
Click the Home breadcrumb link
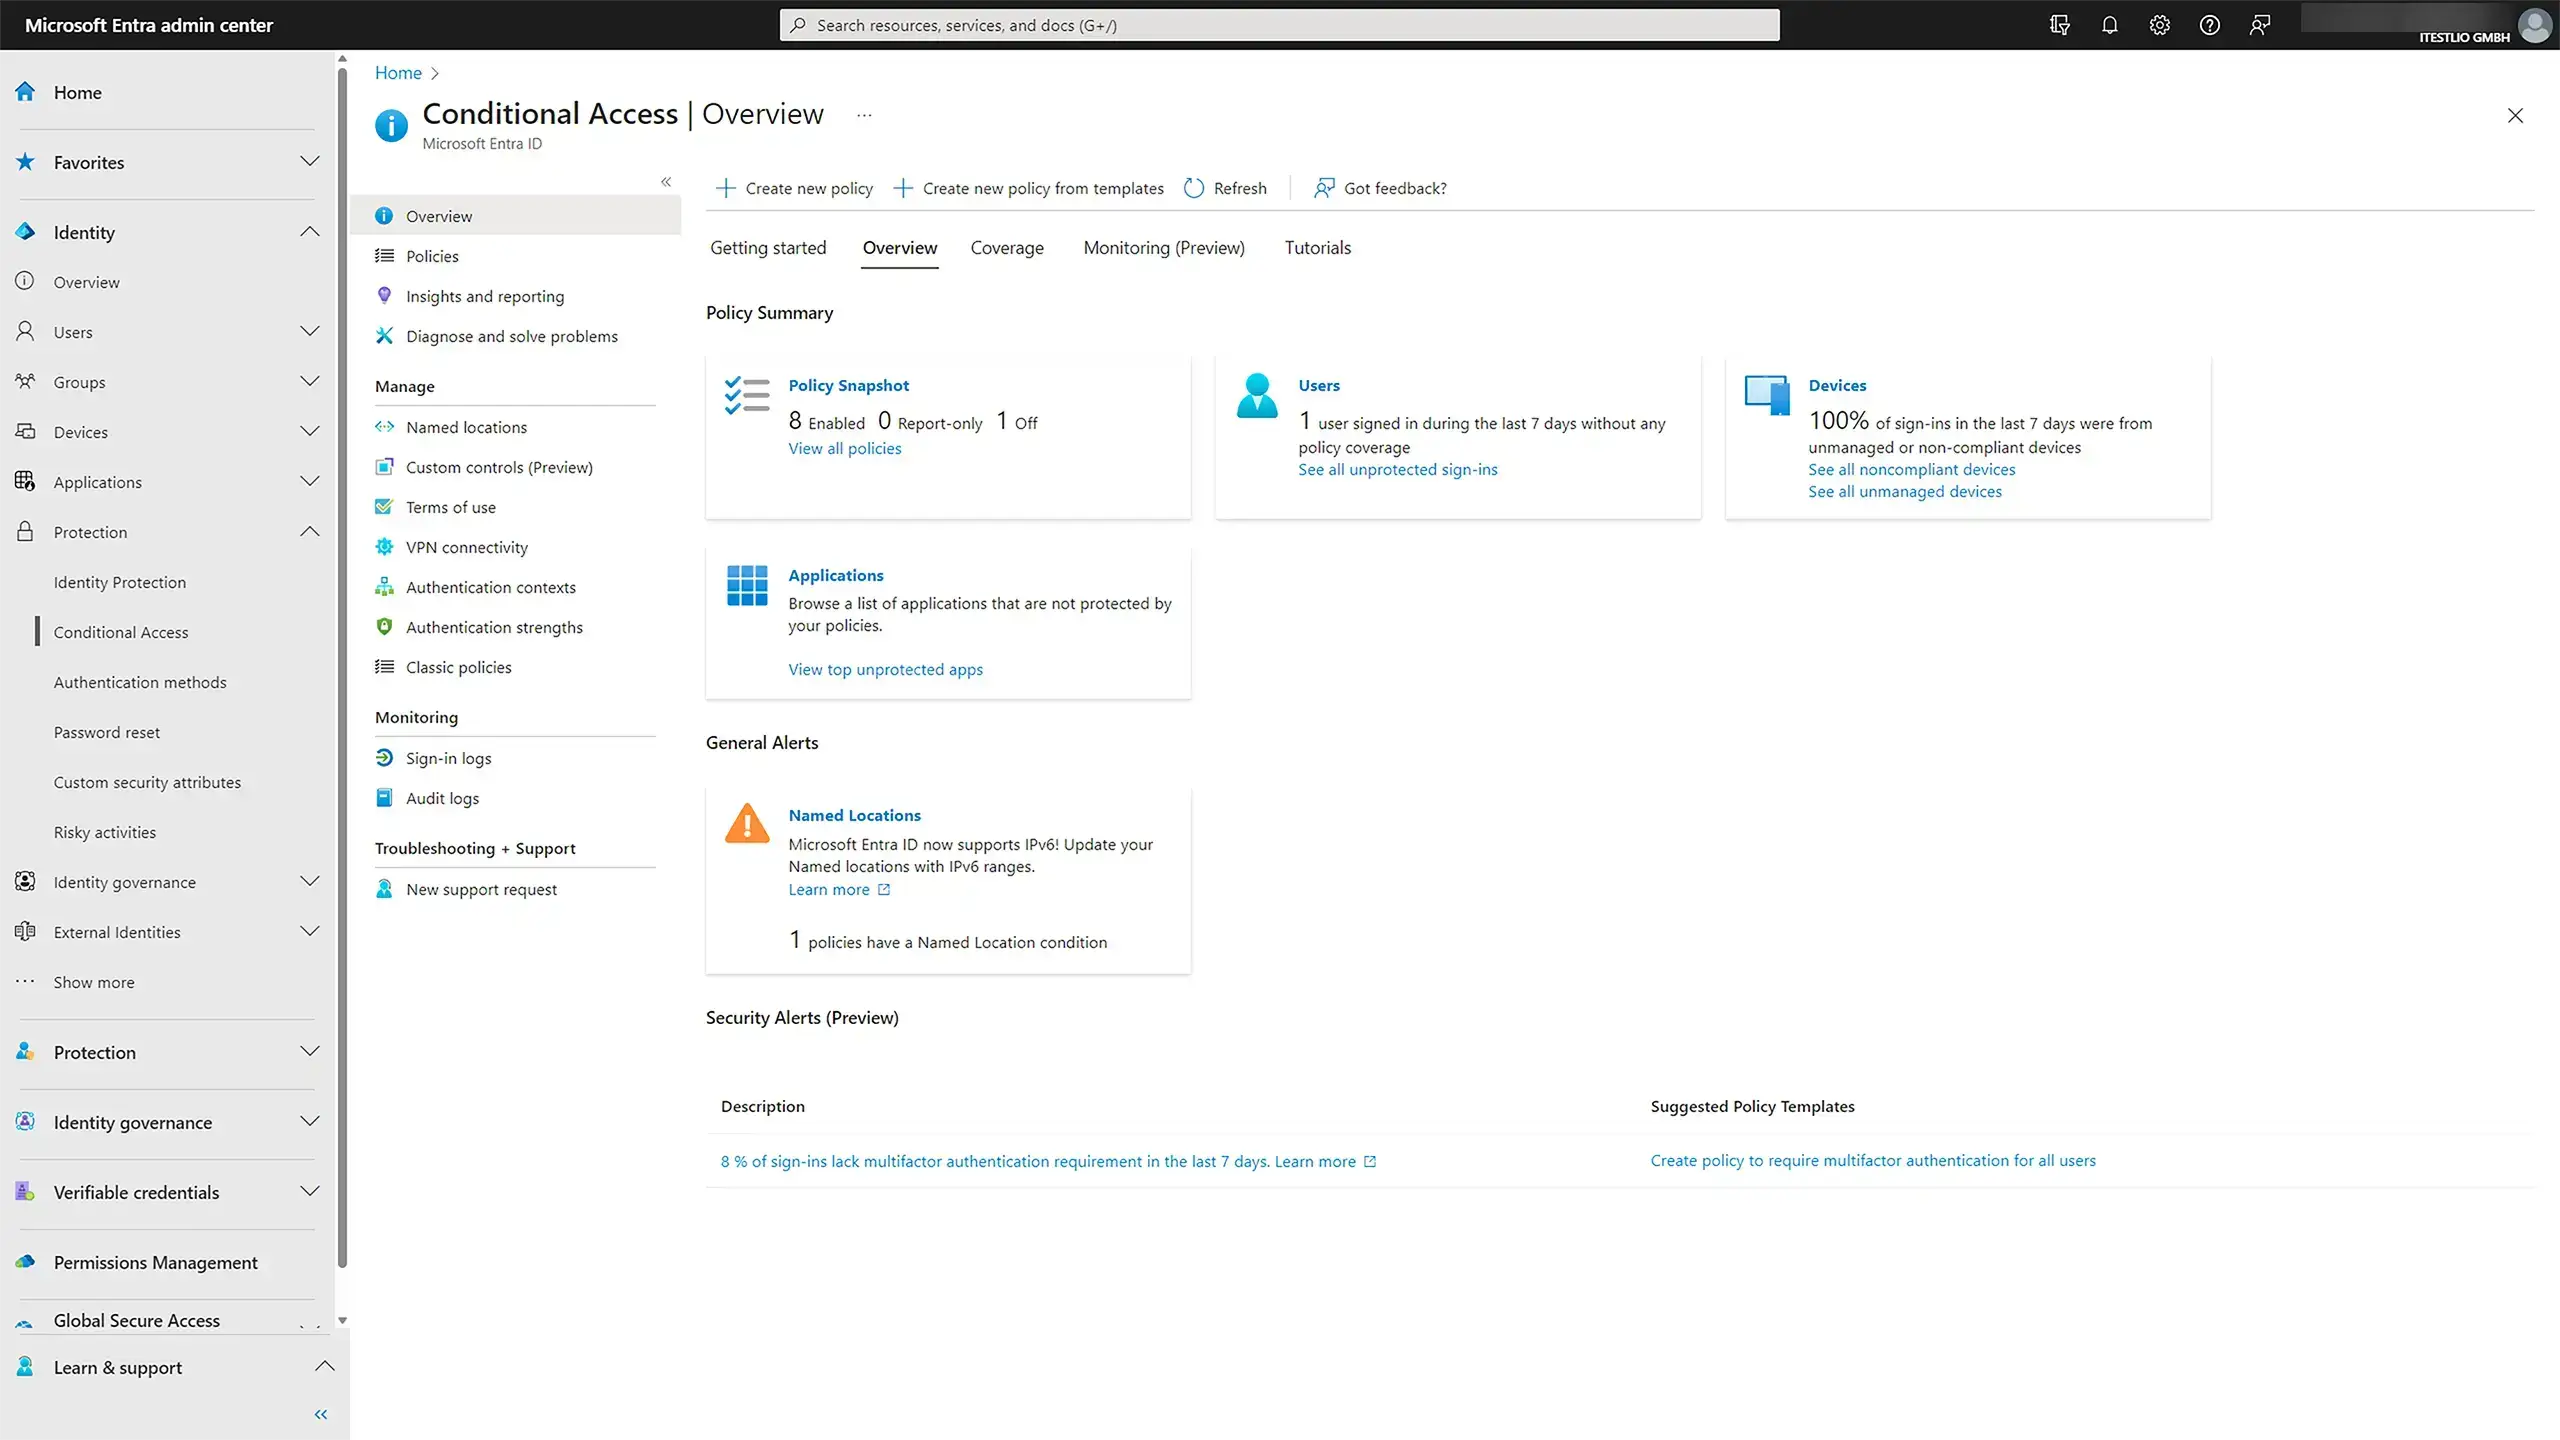(398, 73)
